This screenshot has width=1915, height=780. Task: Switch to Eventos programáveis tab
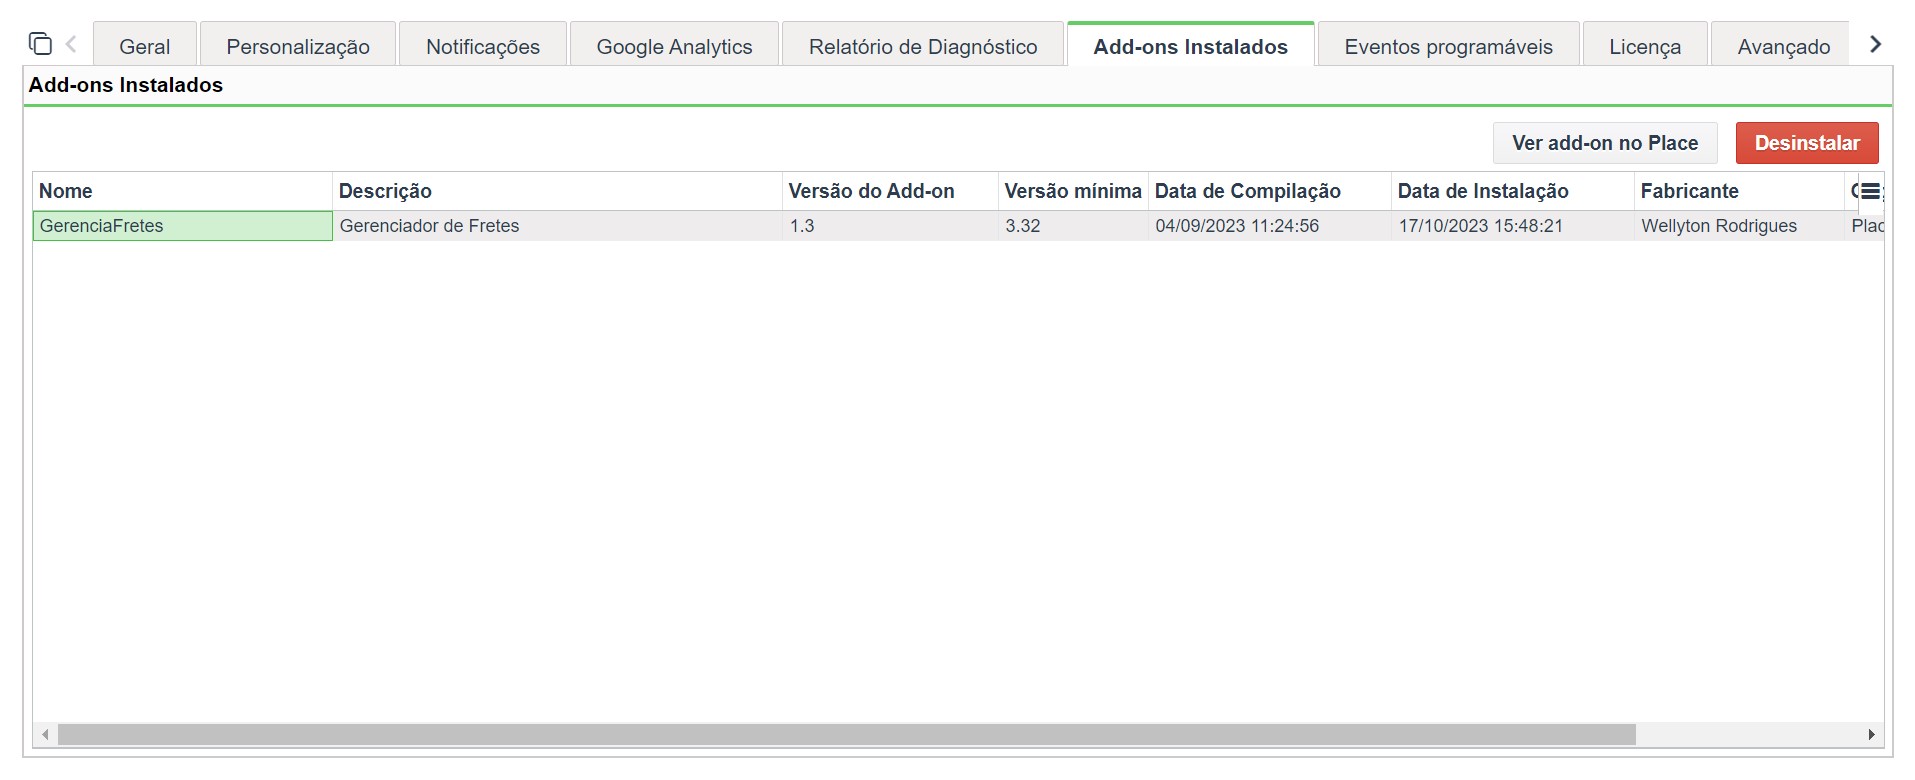tap(1448, 45)
